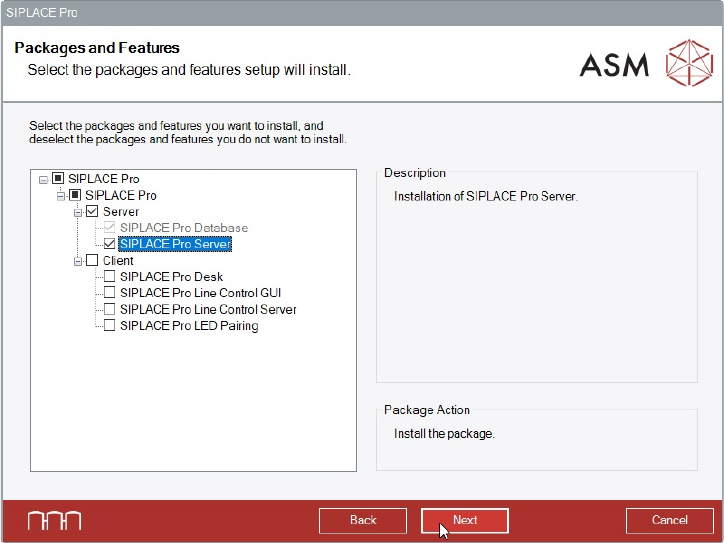Select SIPLACE Pro LED Pairing label
This screenshot has height=543, width=724.
[x=189, y=326]
